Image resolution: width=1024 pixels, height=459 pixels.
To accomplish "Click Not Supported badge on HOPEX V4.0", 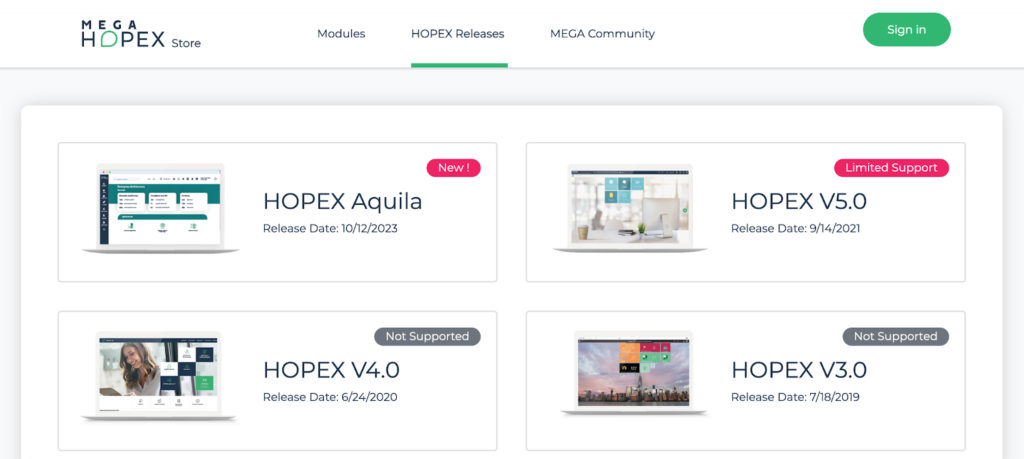I will click(427, 336).
